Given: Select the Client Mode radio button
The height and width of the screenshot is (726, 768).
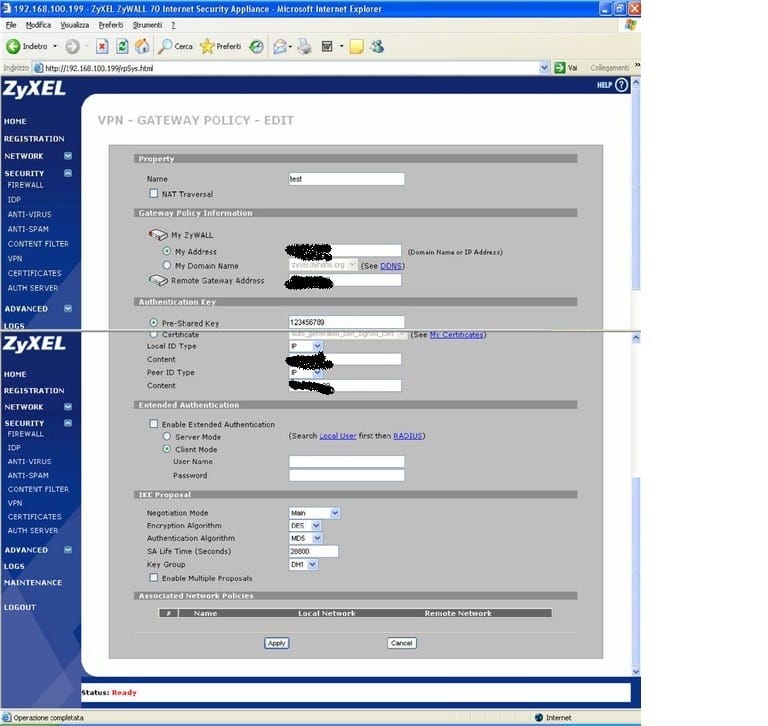Looking at the screenshot, I should pos(167,449).
